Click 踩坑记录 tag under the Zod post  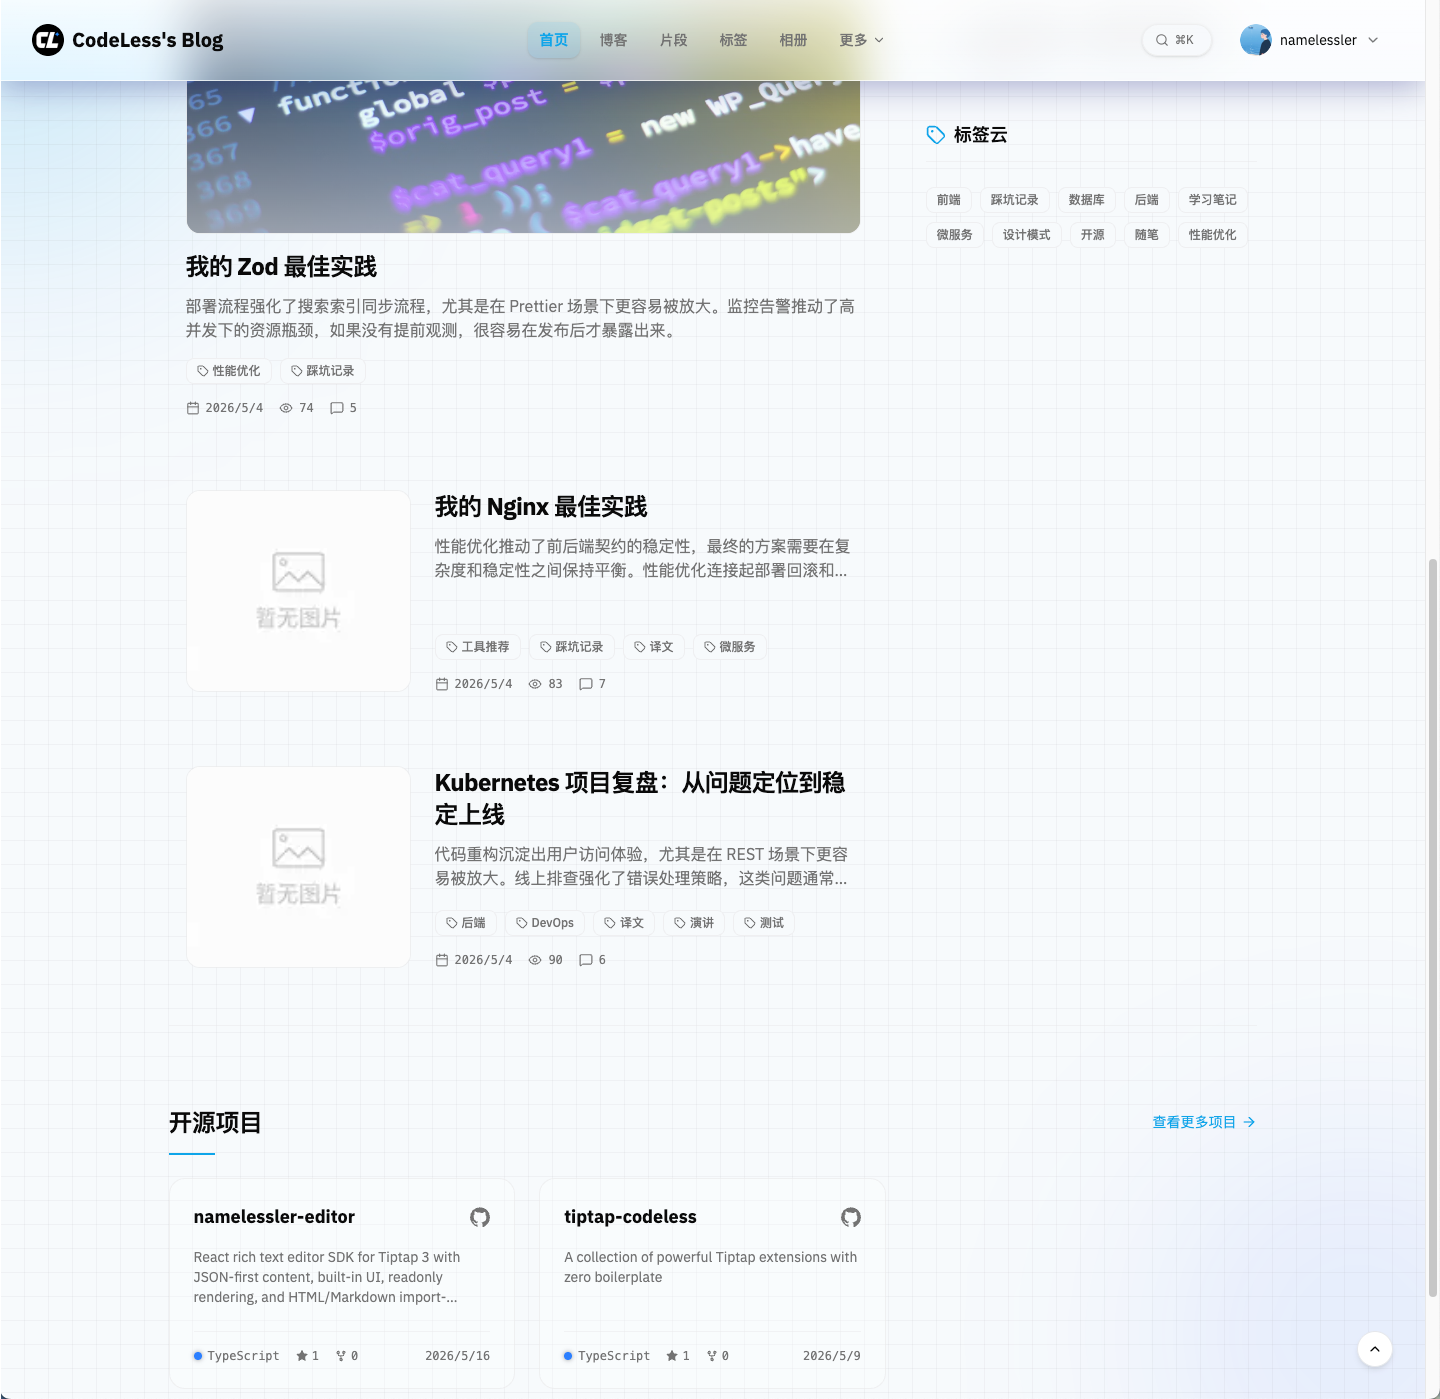click(x=323, y=371)
